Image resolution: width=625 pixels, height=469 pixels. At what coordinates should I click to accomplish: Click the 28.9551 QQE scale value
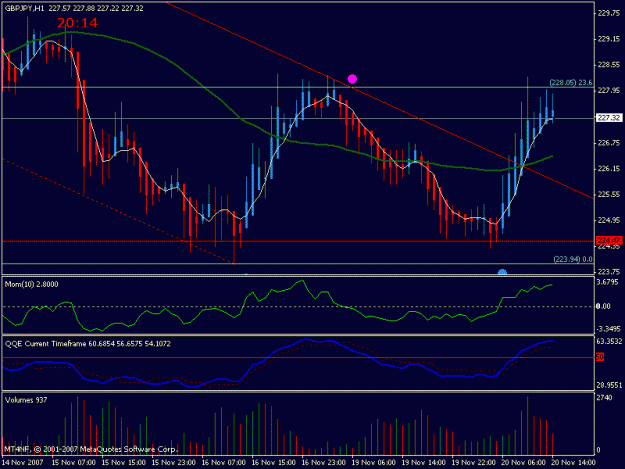[x=609, y=385]
